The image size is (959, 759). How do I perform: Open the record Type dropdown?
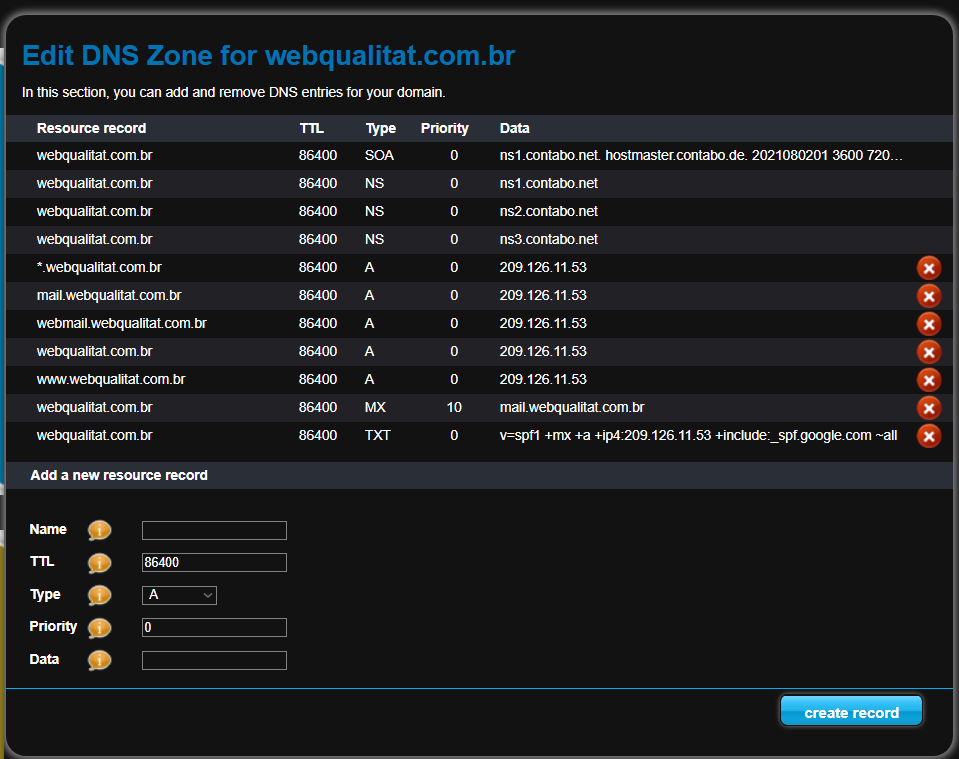(x=179, y=595)
